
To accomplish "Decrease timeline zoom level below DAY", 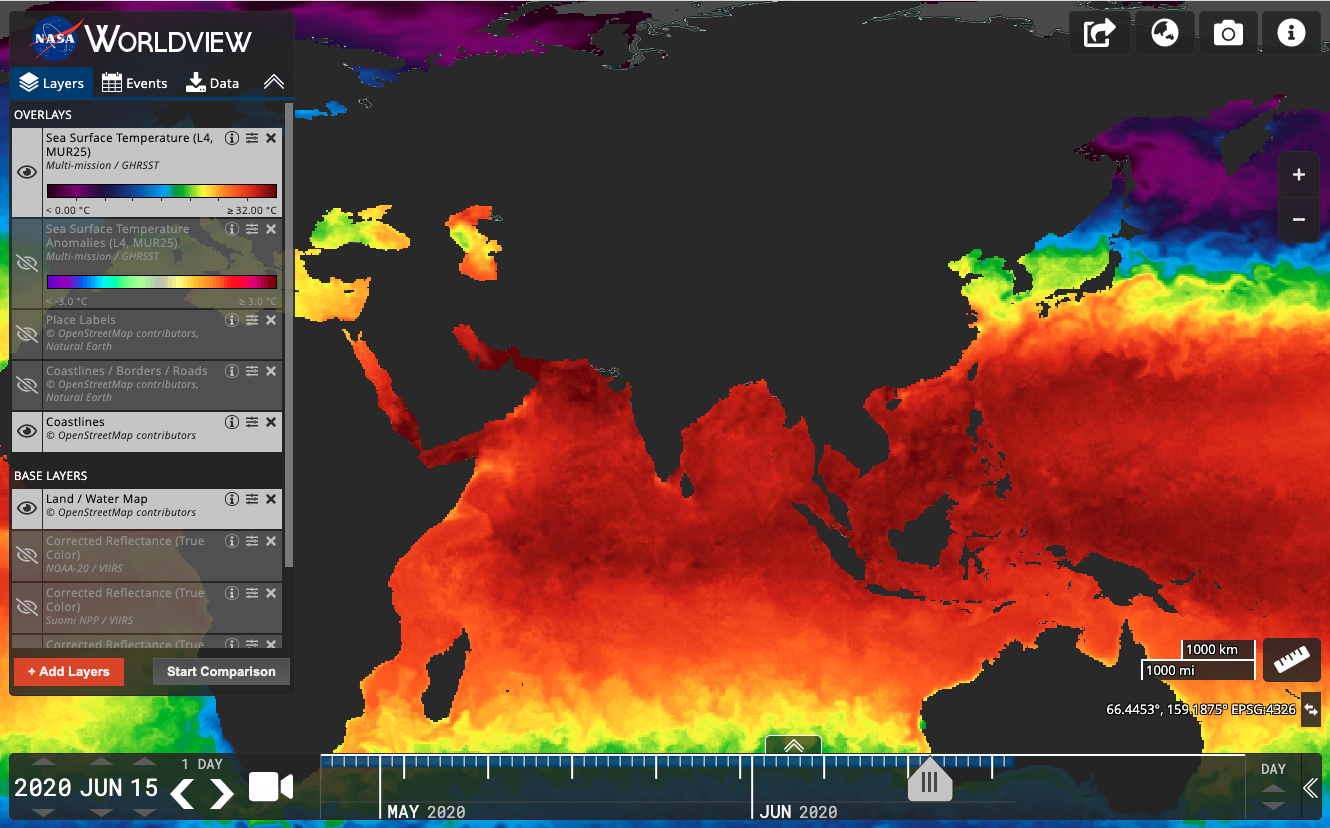I will [1273, 805].
